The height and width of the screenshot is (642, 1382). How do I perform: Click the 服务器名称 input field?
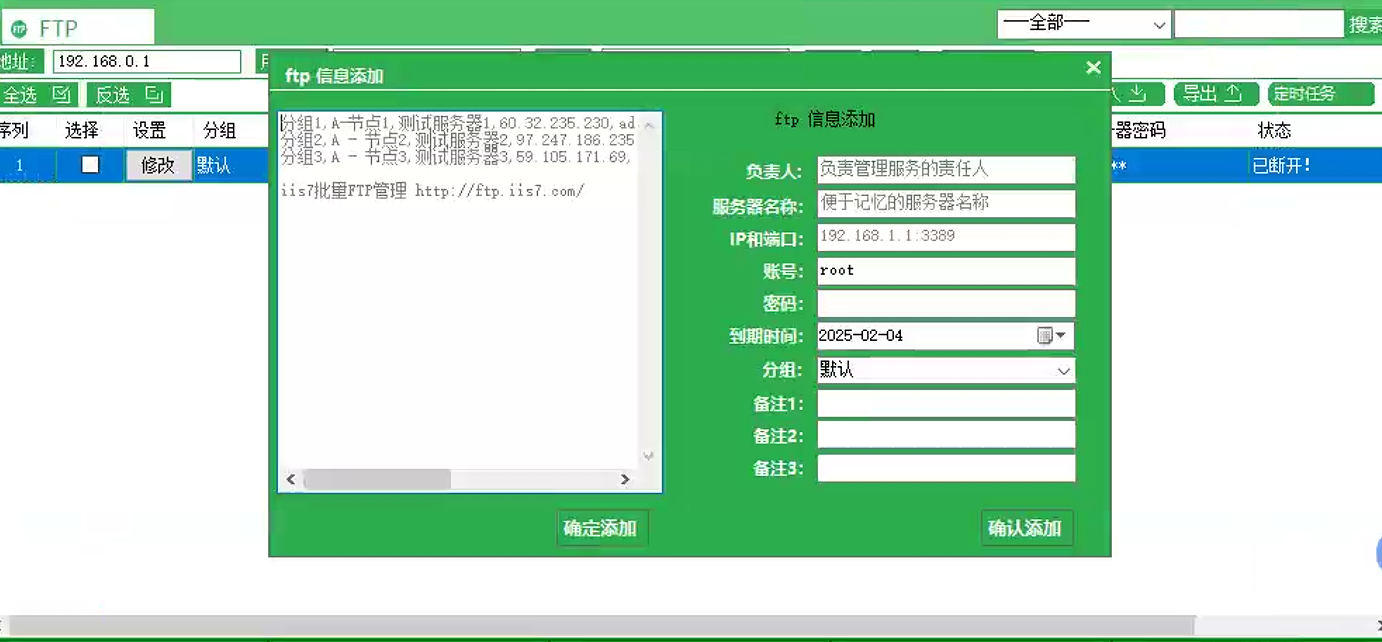click(946, 203)
